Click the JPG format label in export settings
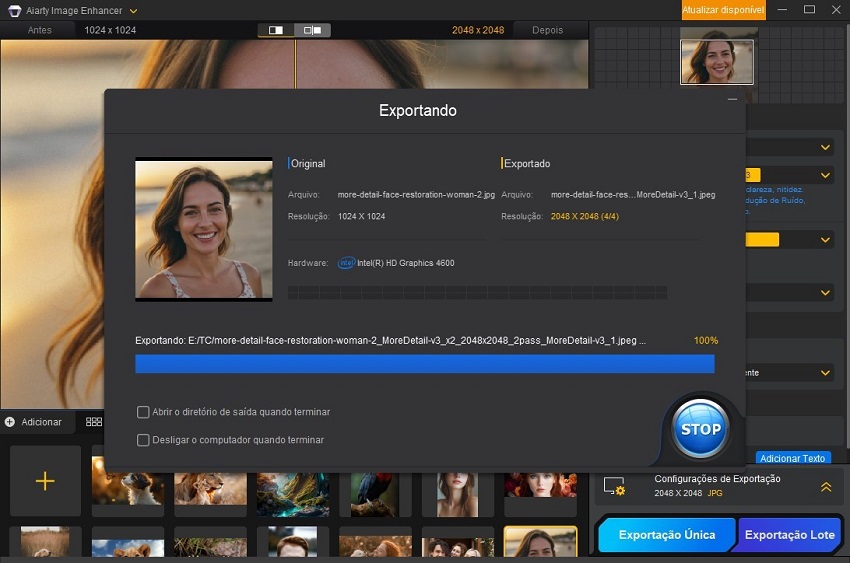Image resolution: width=850 pixels, height=563 pixels. point(714,493)
